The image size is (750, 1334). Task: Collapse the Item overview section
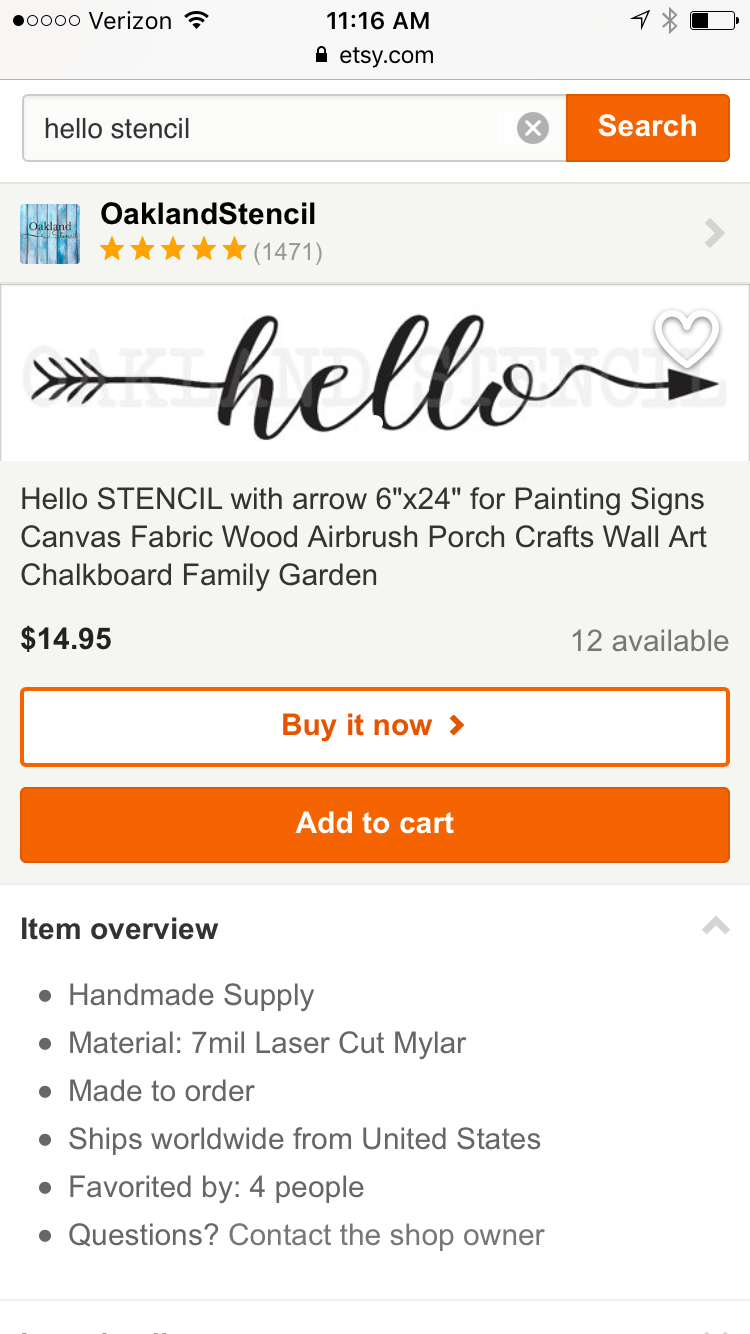(x=715, y=927)
